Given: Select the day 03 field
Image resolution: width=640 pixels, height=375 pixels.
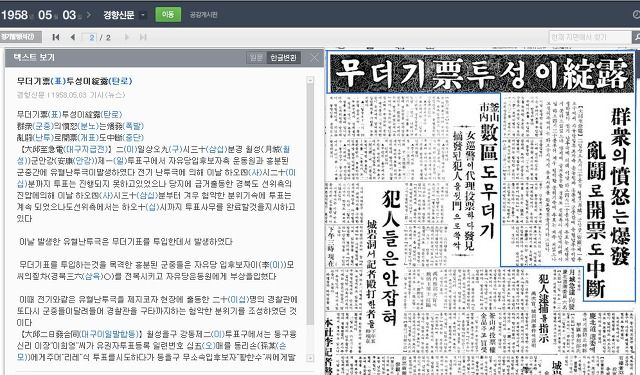Looking at the screenshot, I should pyautogui.click(x=69, y=15).
